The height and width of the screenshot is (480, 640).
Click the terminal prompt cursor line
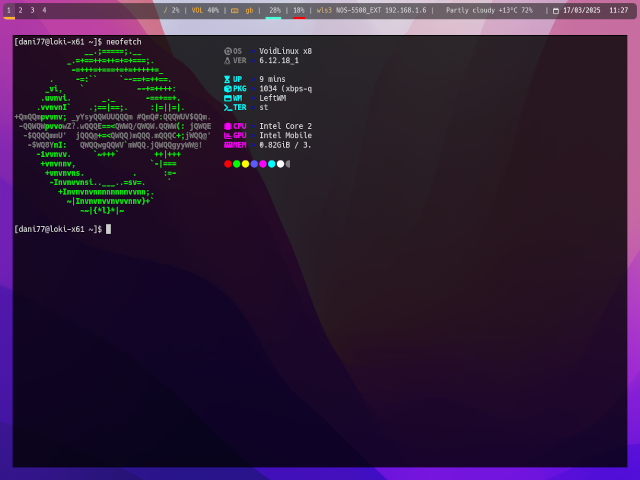pyautogui.click(x=108, y=229)
